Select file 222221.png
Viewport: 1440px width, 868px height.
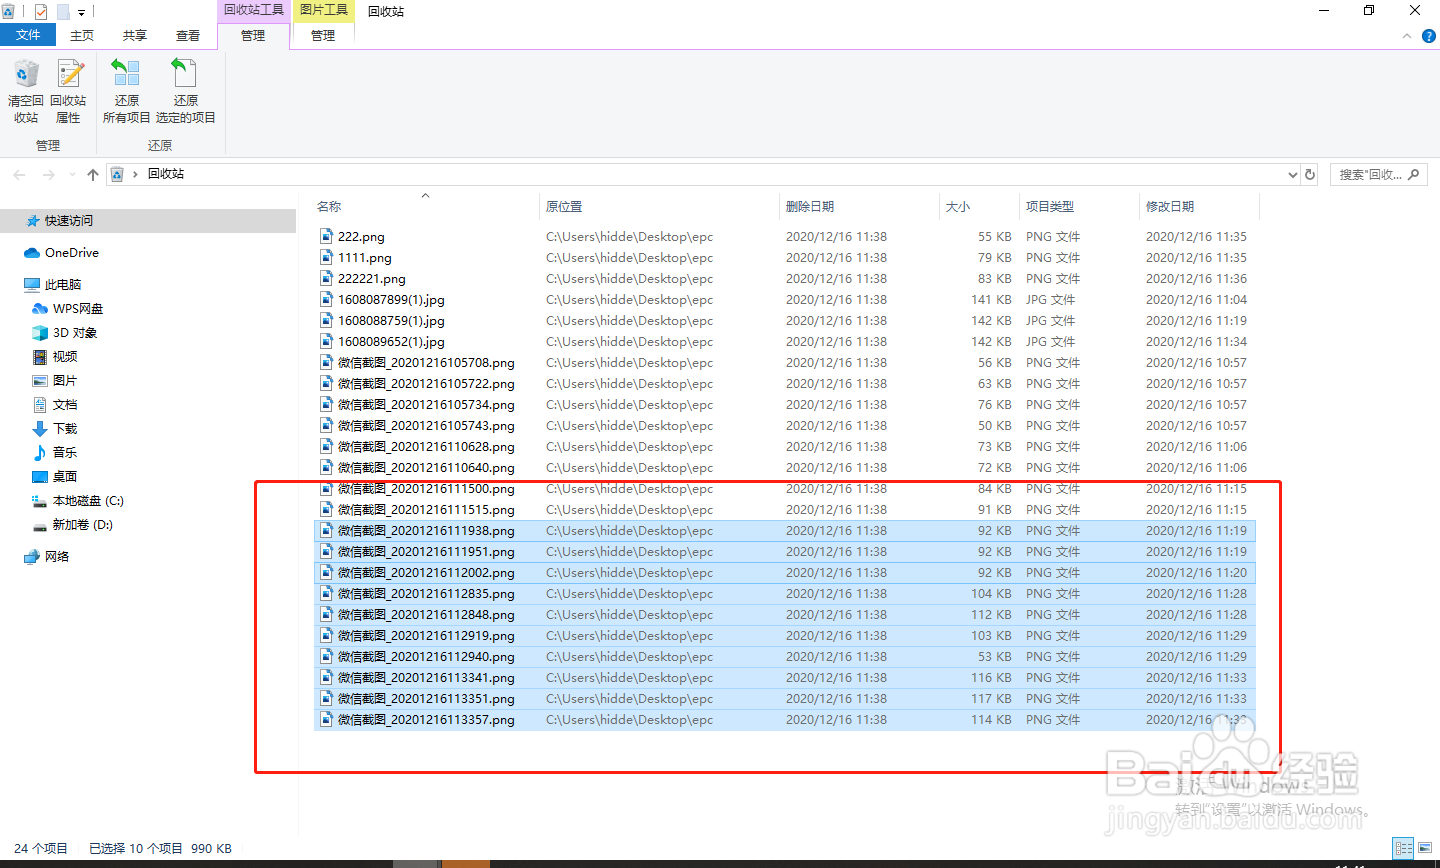[372, 279]
